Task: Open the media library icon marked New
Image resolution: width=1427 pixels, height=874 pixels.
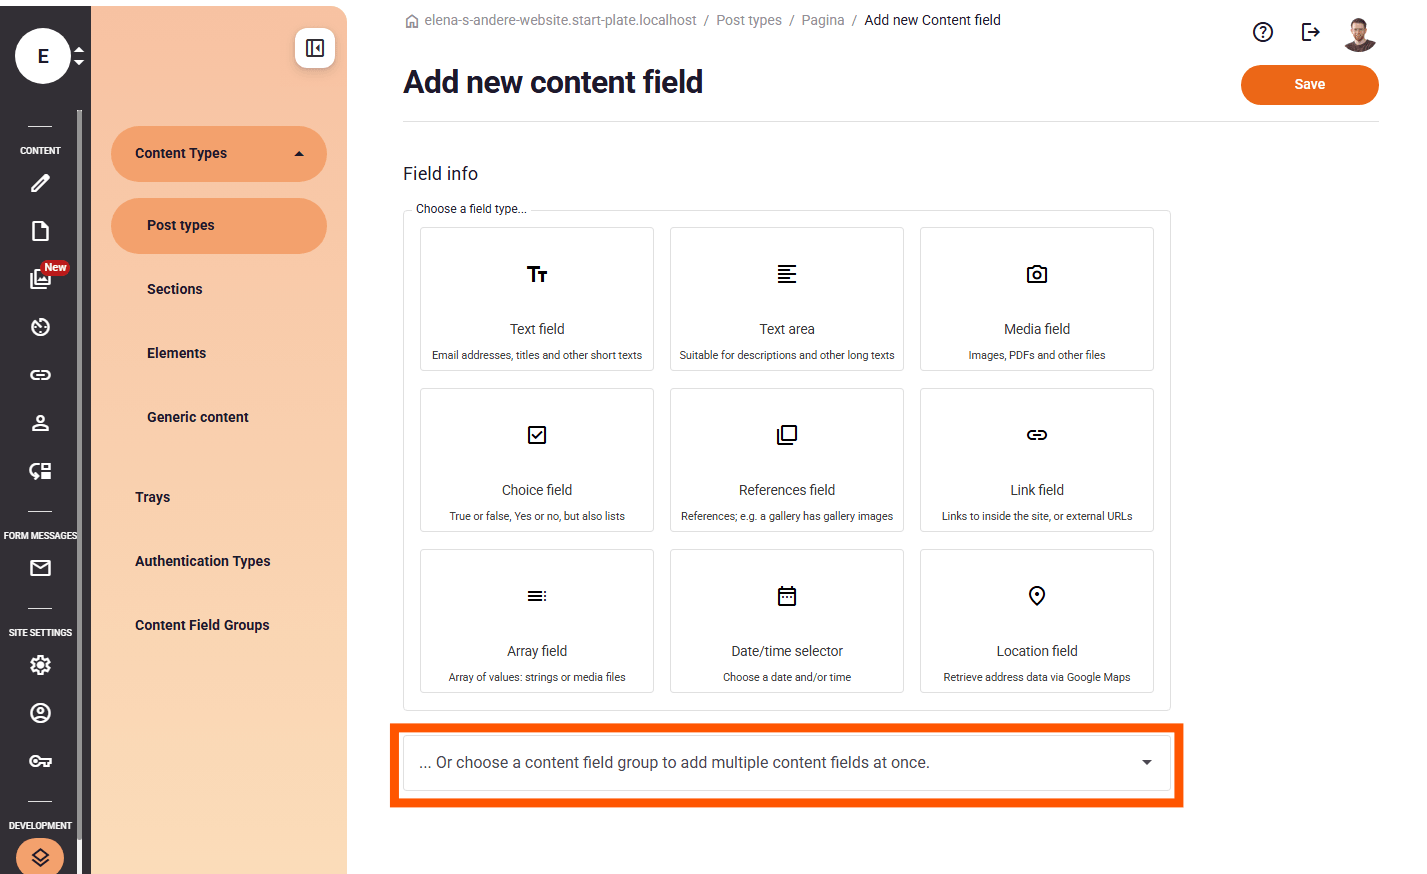Action: 40,279
